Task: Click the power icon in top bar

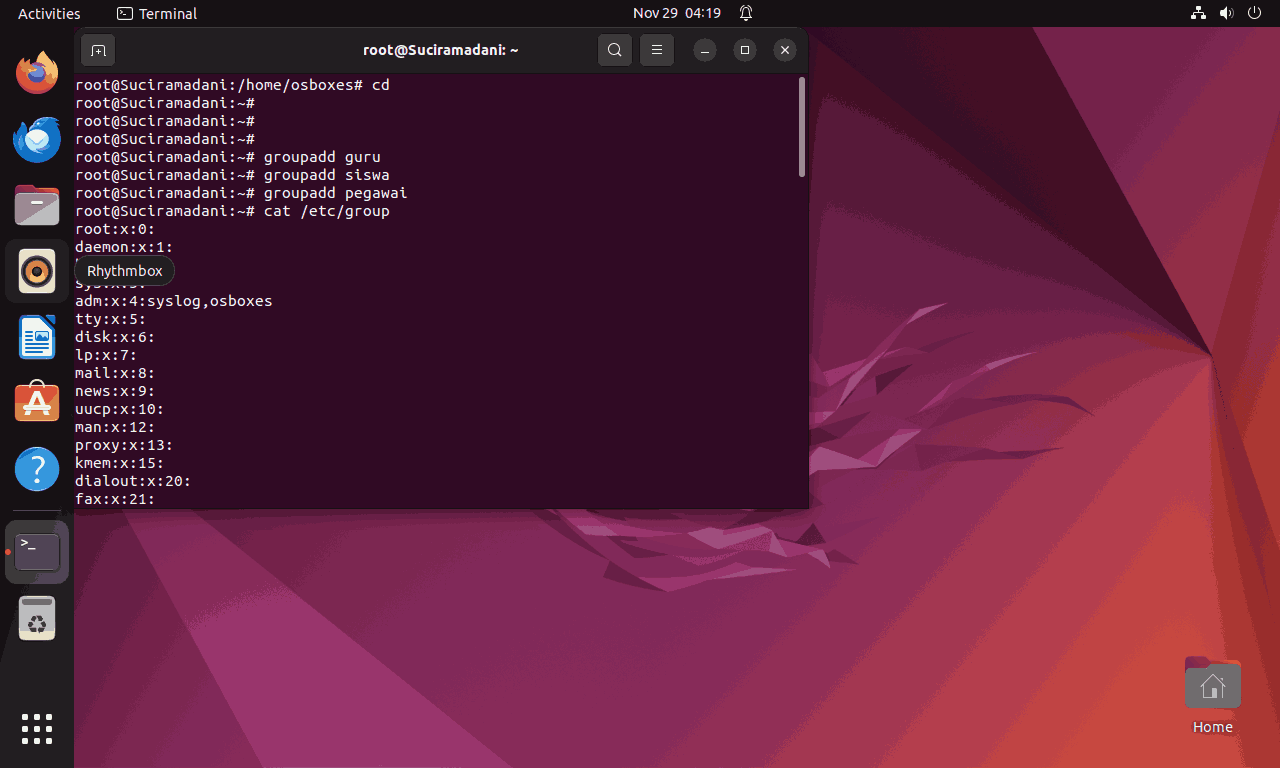Action: click(x=1254, y=13)
